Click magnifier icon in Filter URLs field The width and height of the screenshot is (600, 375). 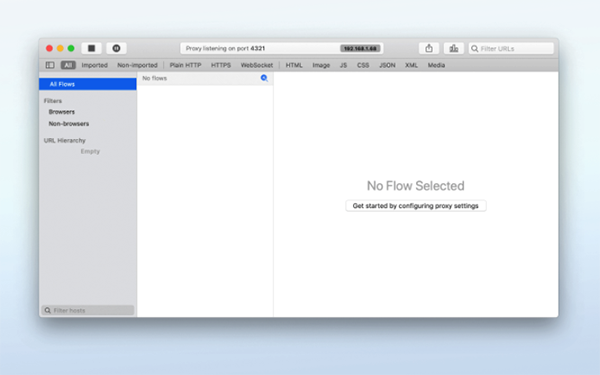[474, 49]
